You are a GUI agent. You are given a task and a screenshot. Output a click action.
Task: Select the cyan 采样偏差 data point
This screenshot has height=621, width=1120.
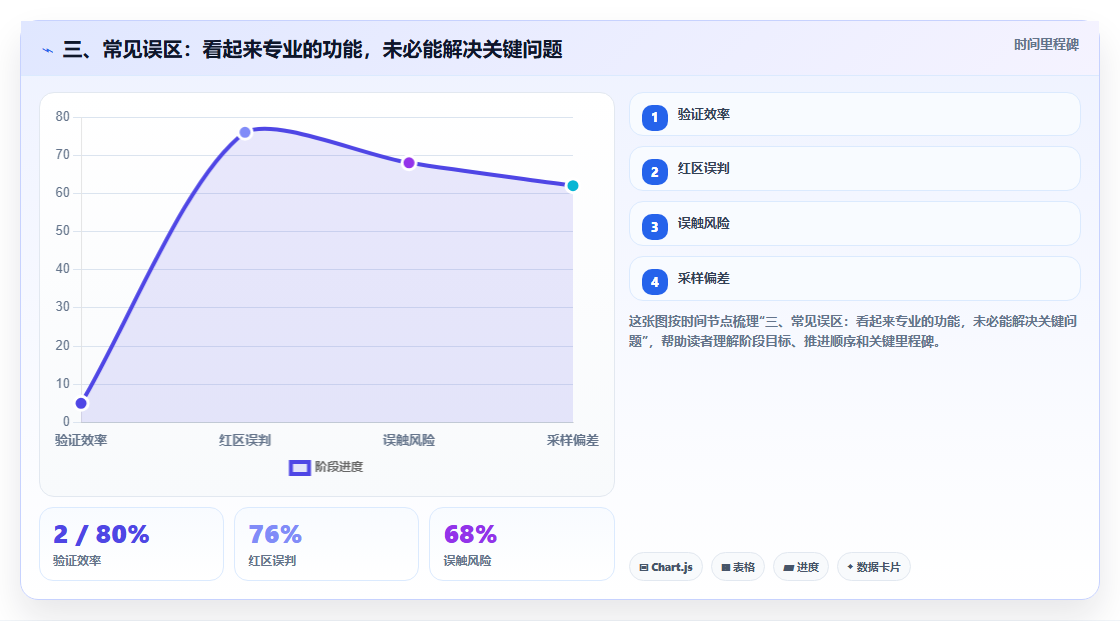point(572,186)
